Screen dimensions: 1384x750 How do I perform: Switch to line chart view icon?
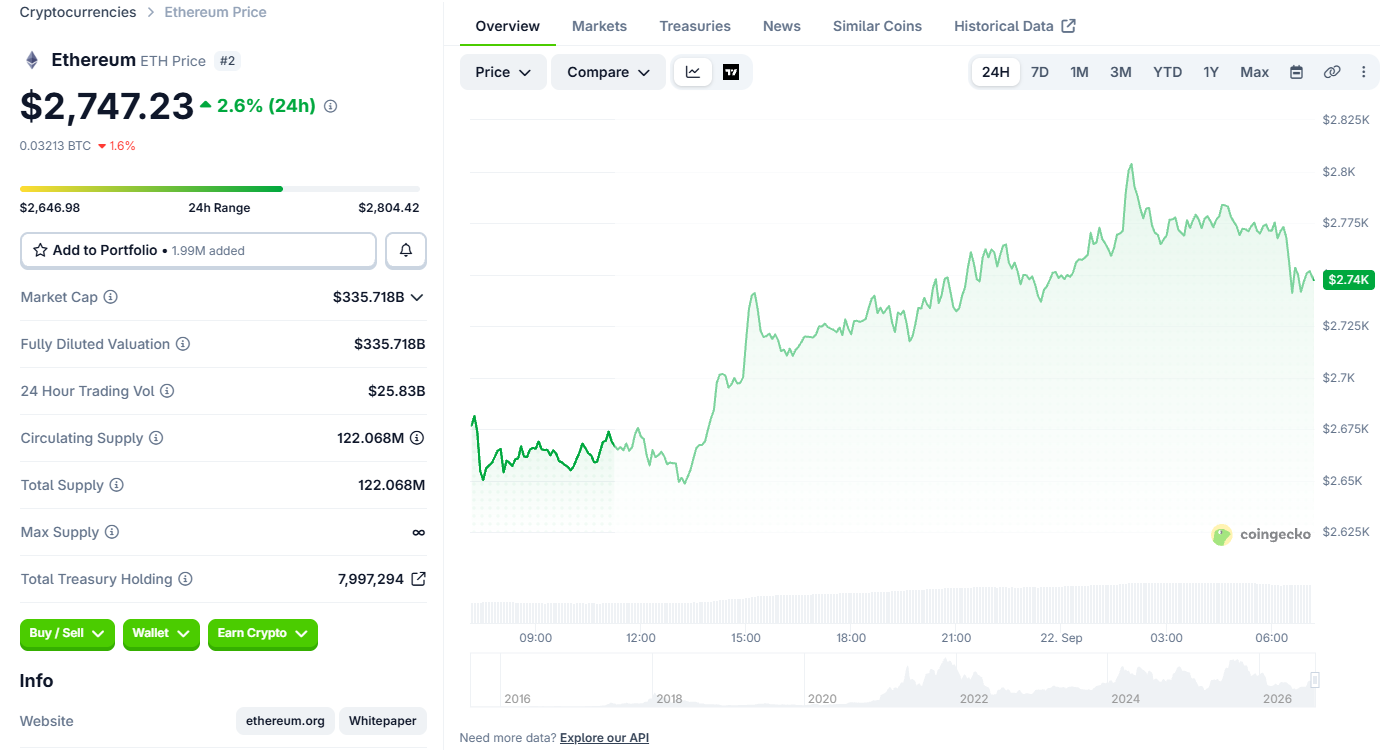(693, 72)
